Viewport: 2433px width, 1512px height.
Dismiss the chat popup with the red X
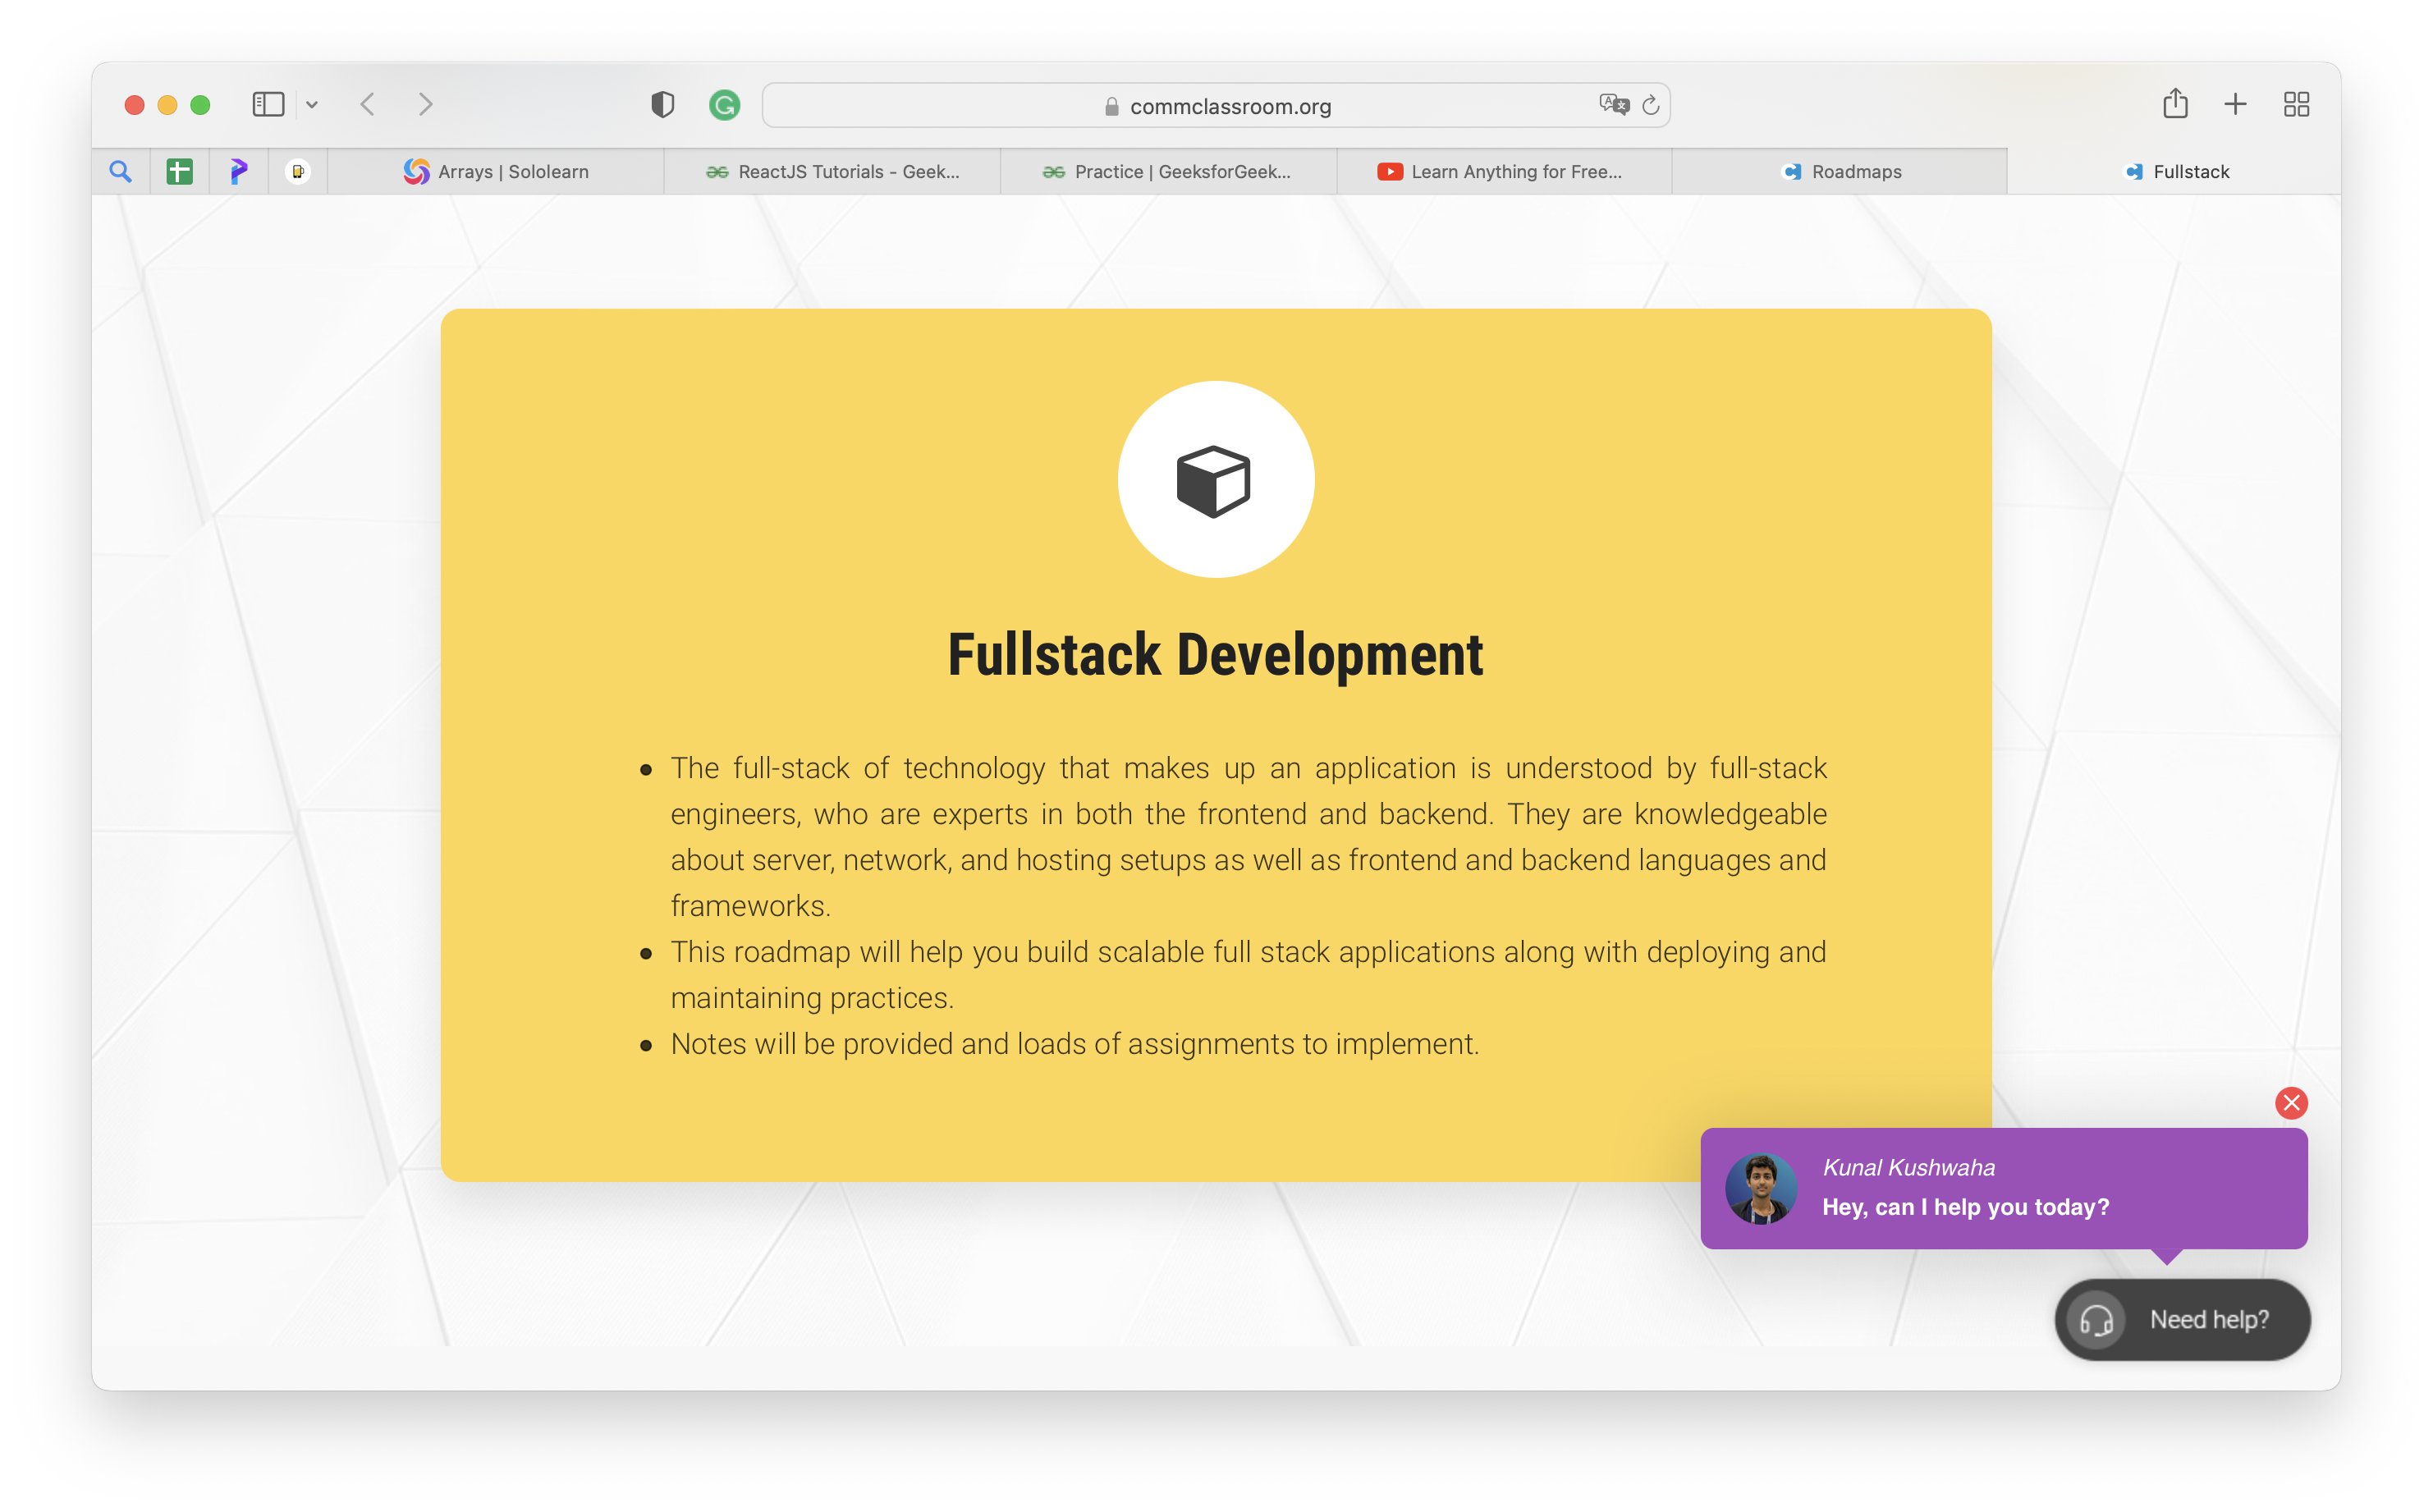[x=2291, y=1102]
